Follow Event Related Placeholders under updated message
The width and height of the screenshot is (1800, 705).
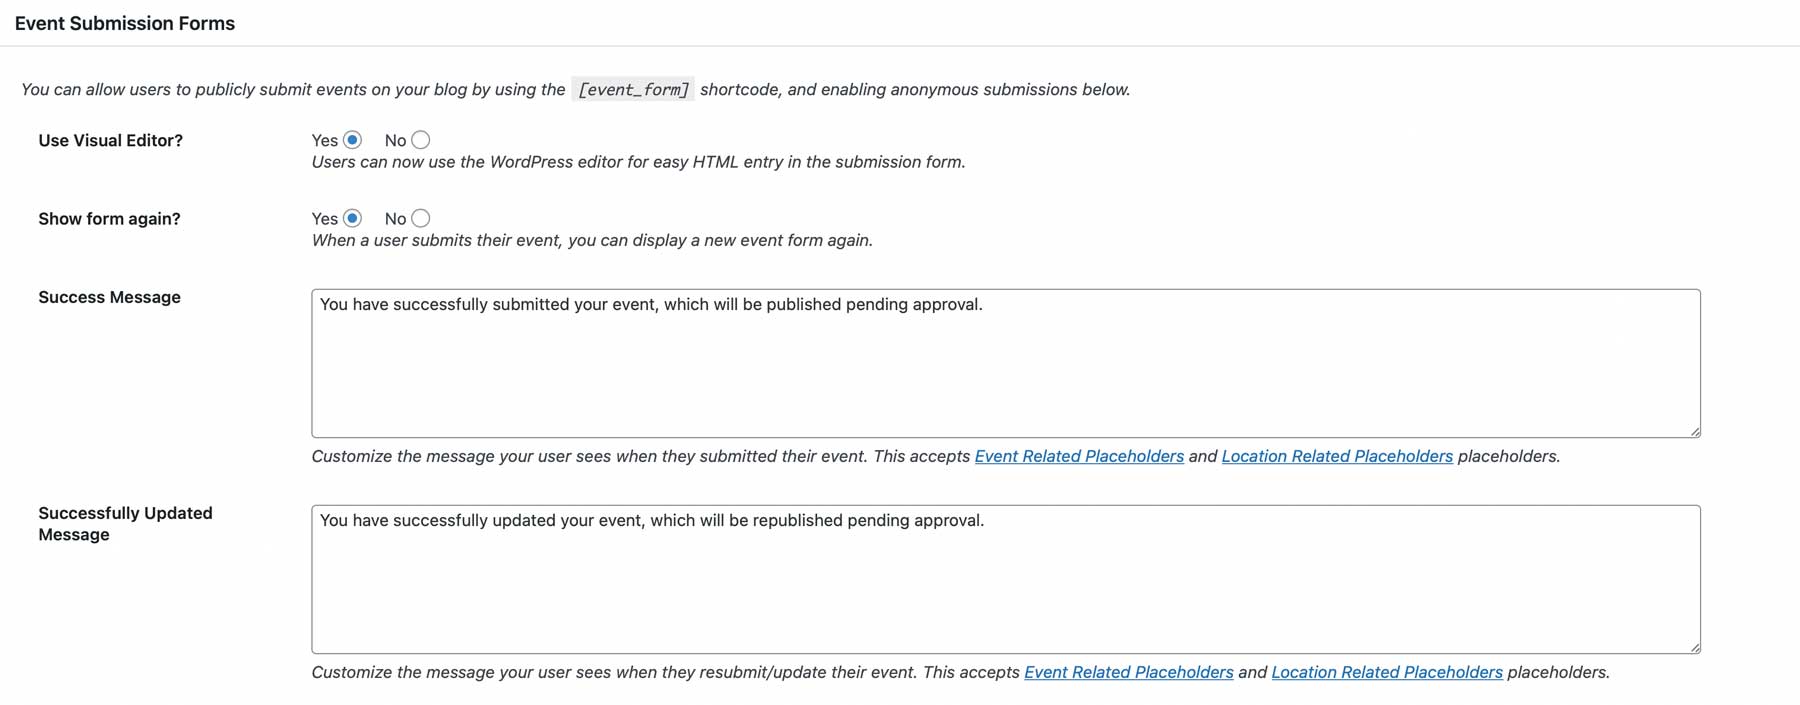coord(1128,672)
